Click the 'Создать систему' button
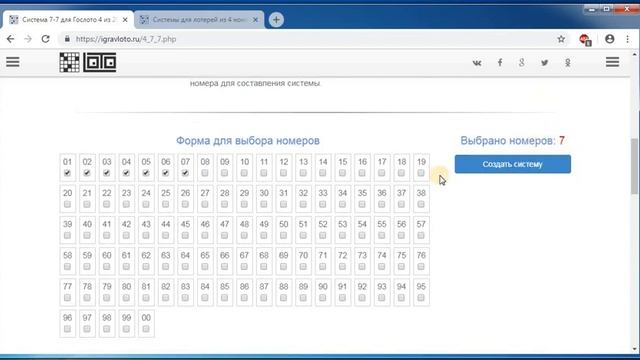The width and height of the screenshot is (640, 360). [513, 164]
